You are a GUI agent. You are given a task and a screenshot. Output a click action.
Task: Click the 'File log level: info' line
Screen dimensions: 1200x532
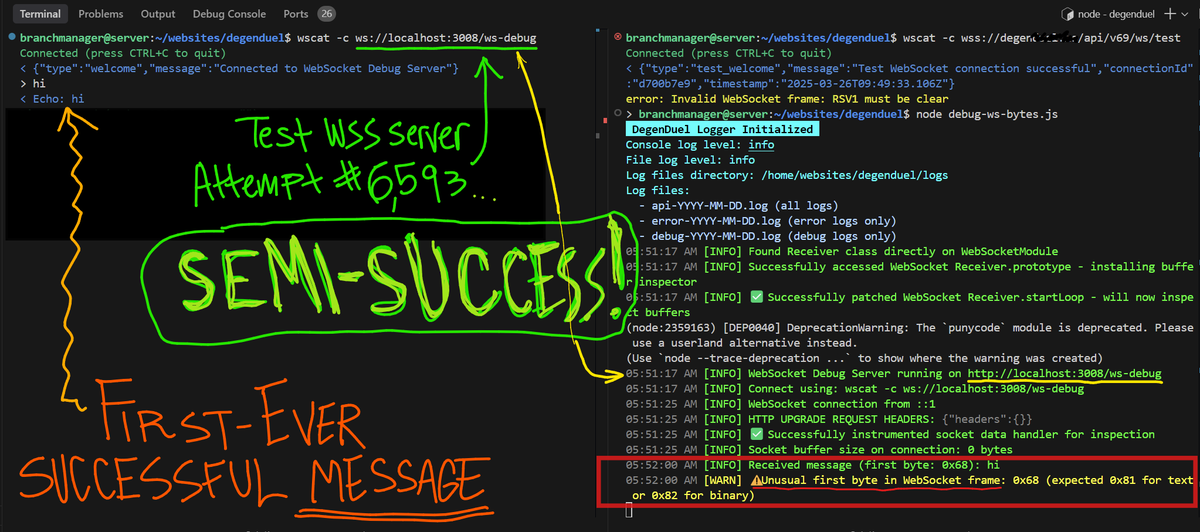click(690, 160)
